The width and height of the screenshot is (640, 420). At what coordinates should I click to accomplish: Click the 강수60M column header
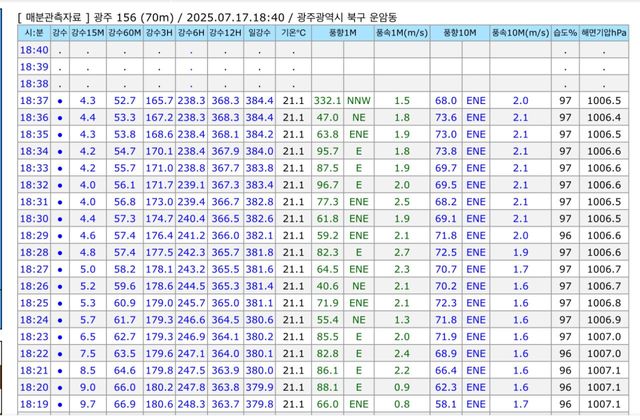[124, 33]
